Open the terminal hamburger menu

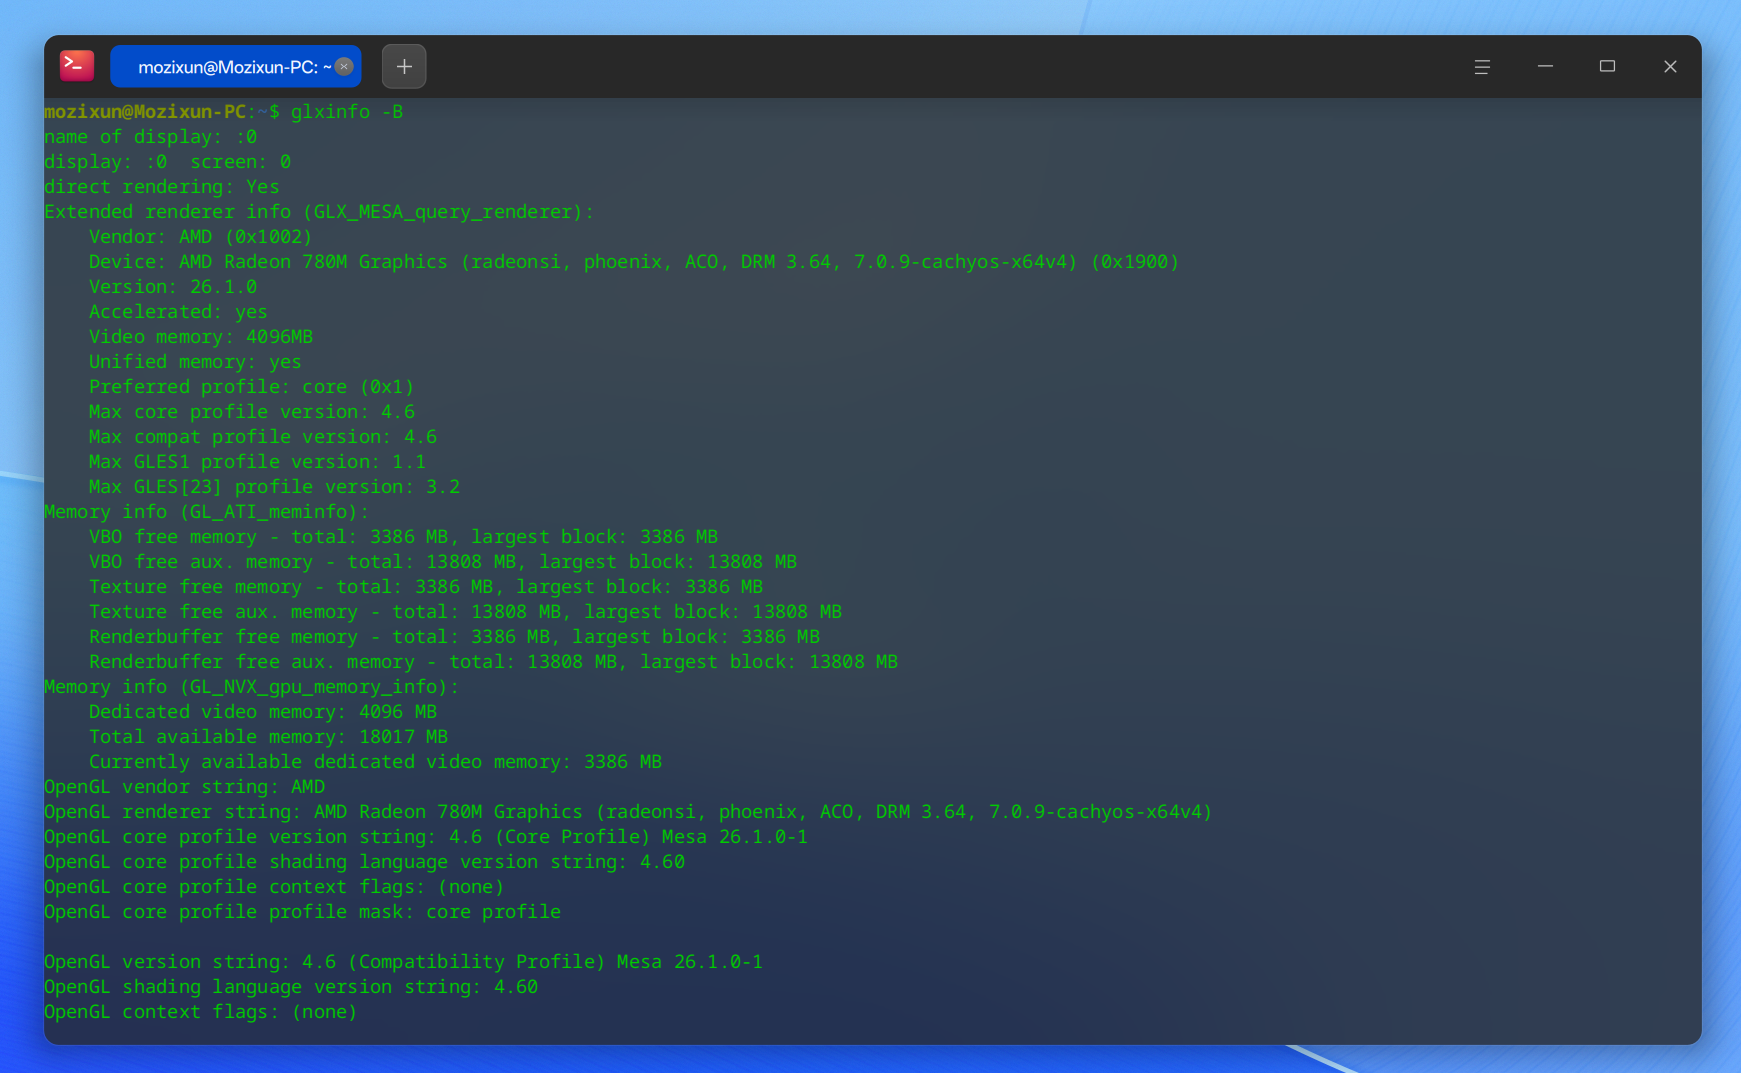1482,67
